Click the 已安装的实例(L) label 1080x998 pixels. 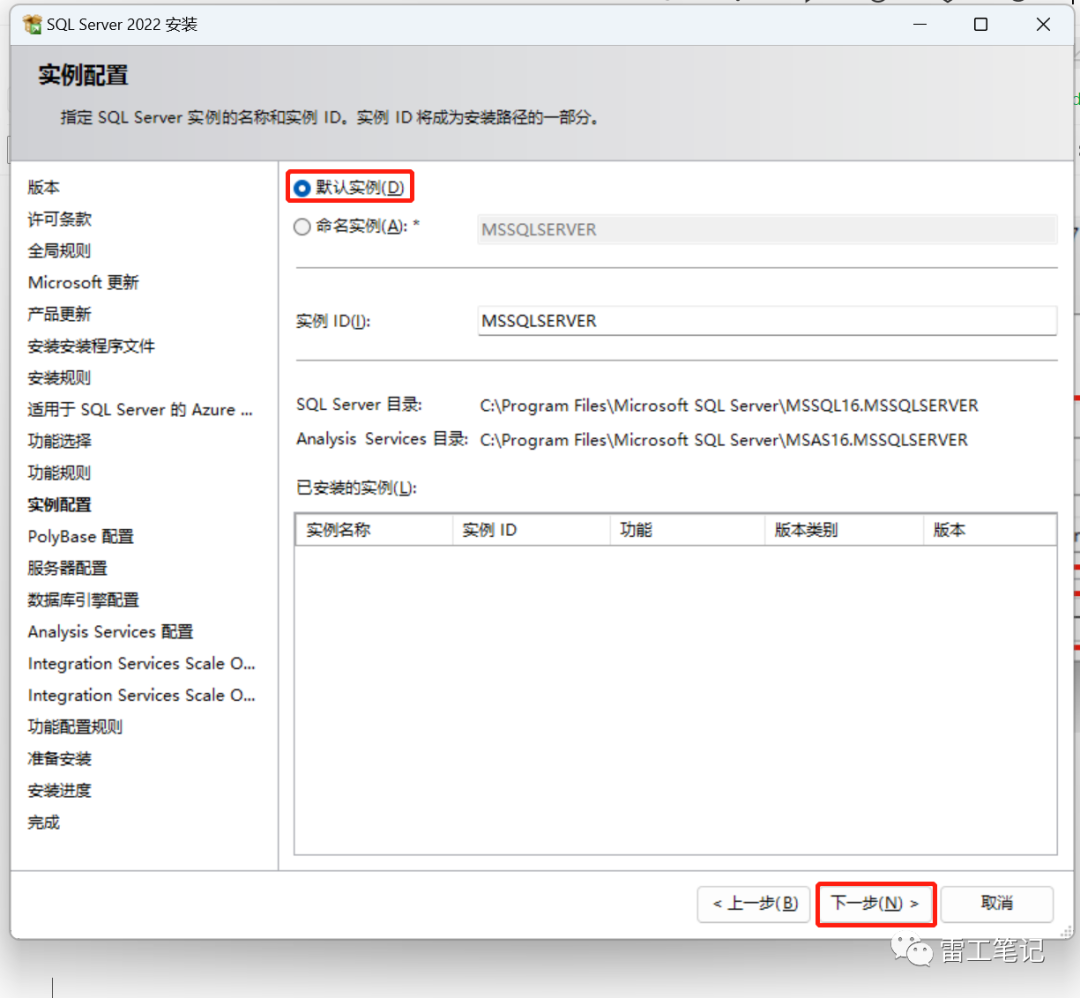tap(356, 488)
